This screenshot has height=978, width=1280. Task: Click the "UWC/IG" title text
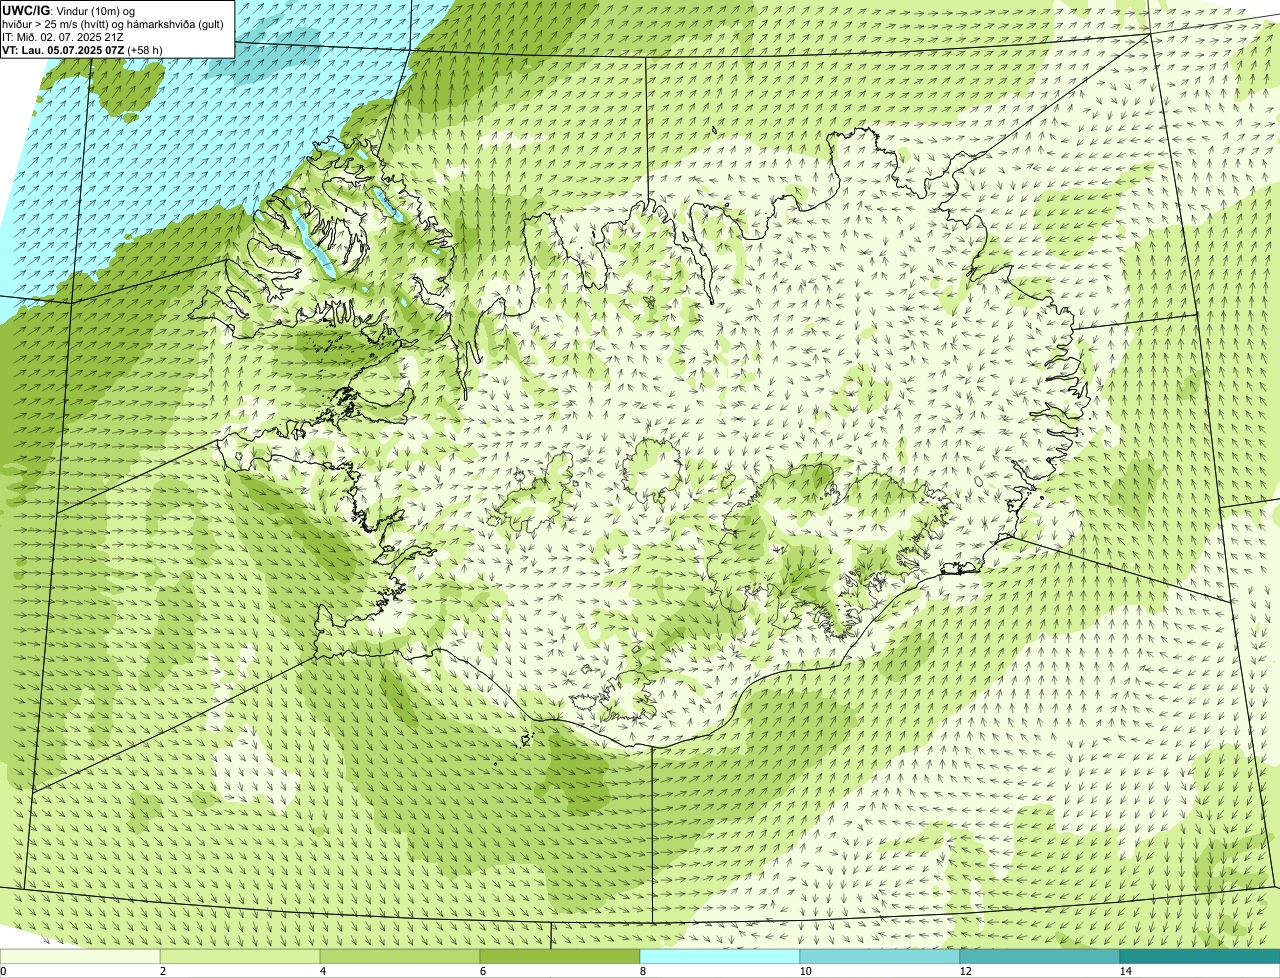[26, 11]
